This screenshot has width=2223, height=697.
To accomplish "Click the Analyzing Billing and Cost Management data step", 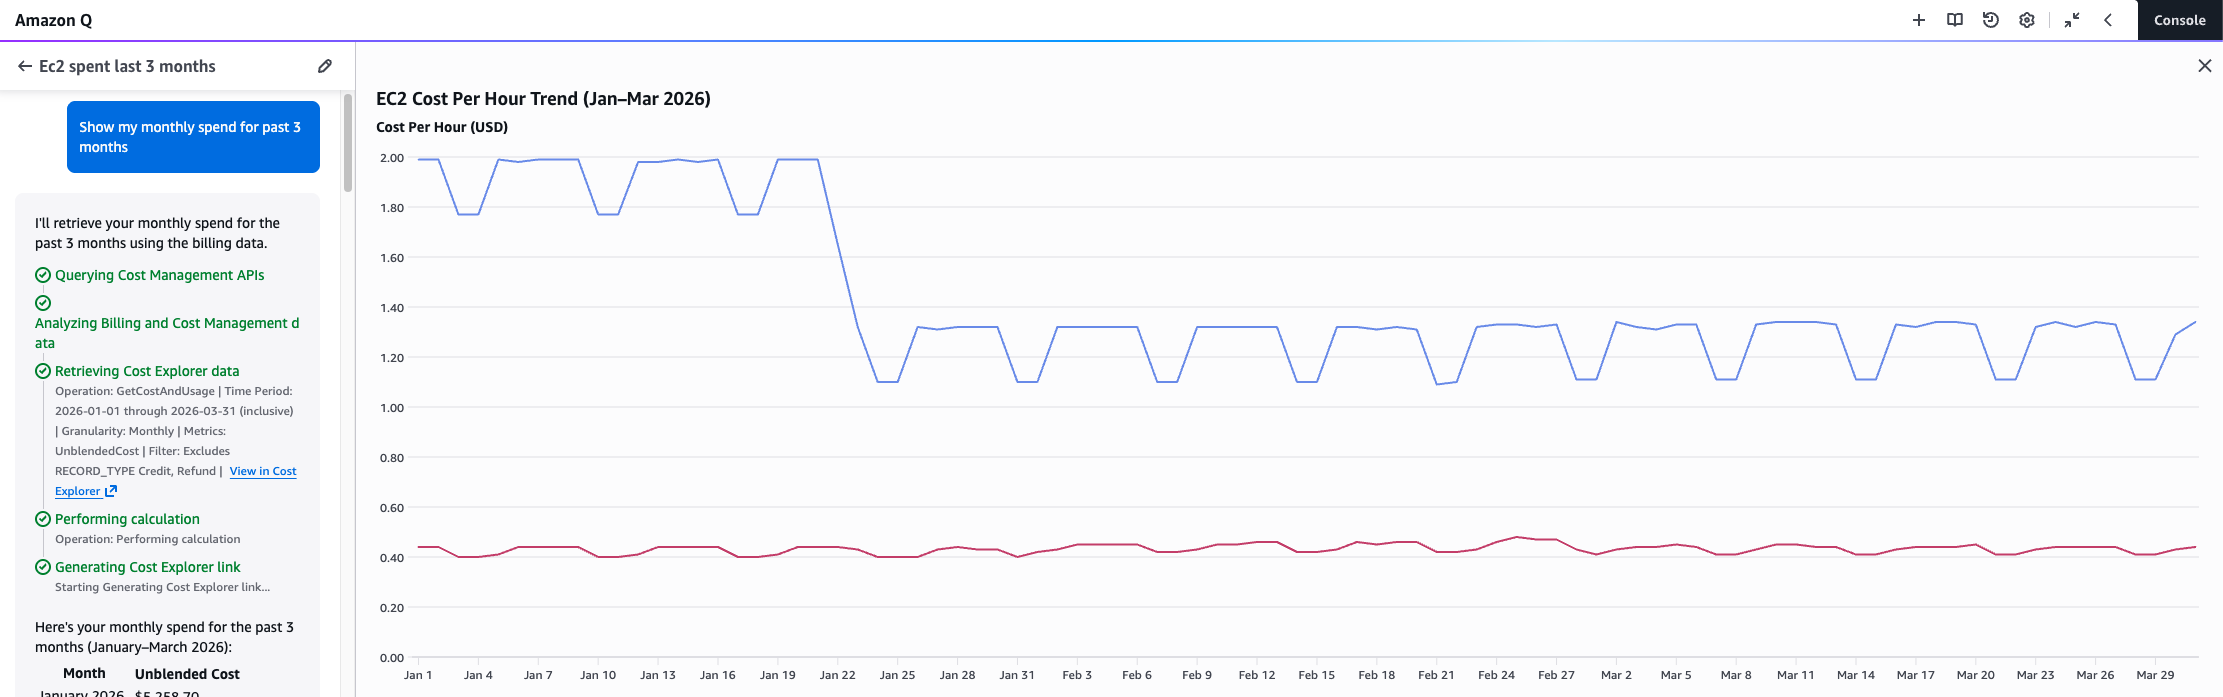I will point(167,333).
